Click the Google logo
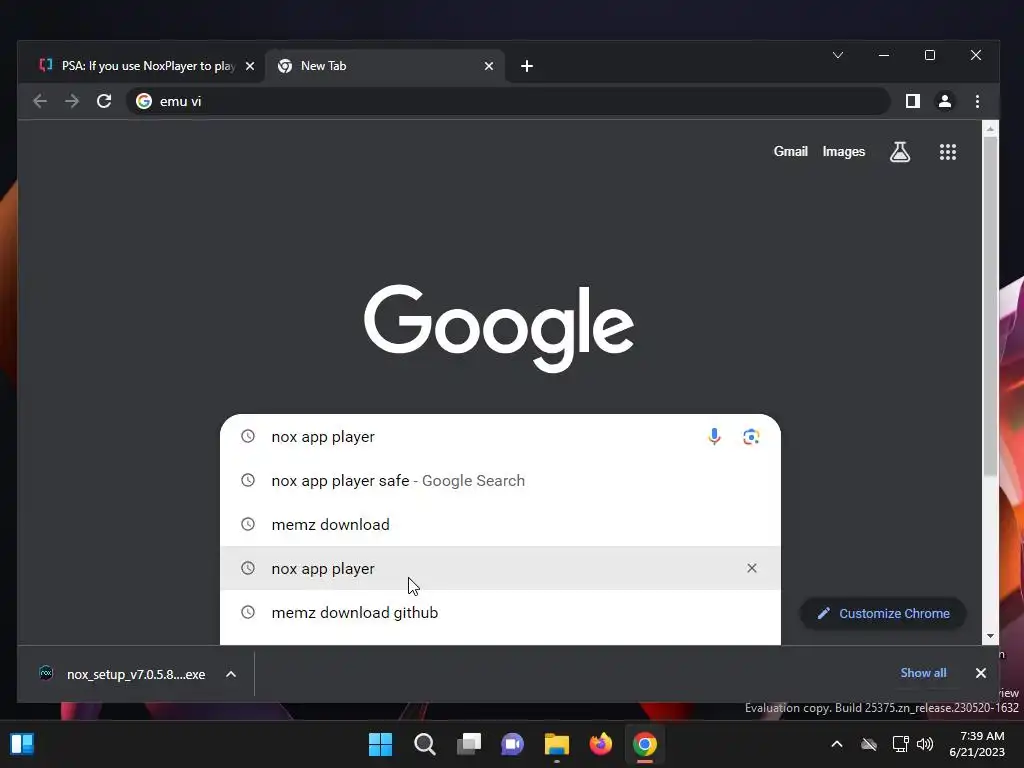This screenshot has width=1024, height=768. [x=498, y=328]
